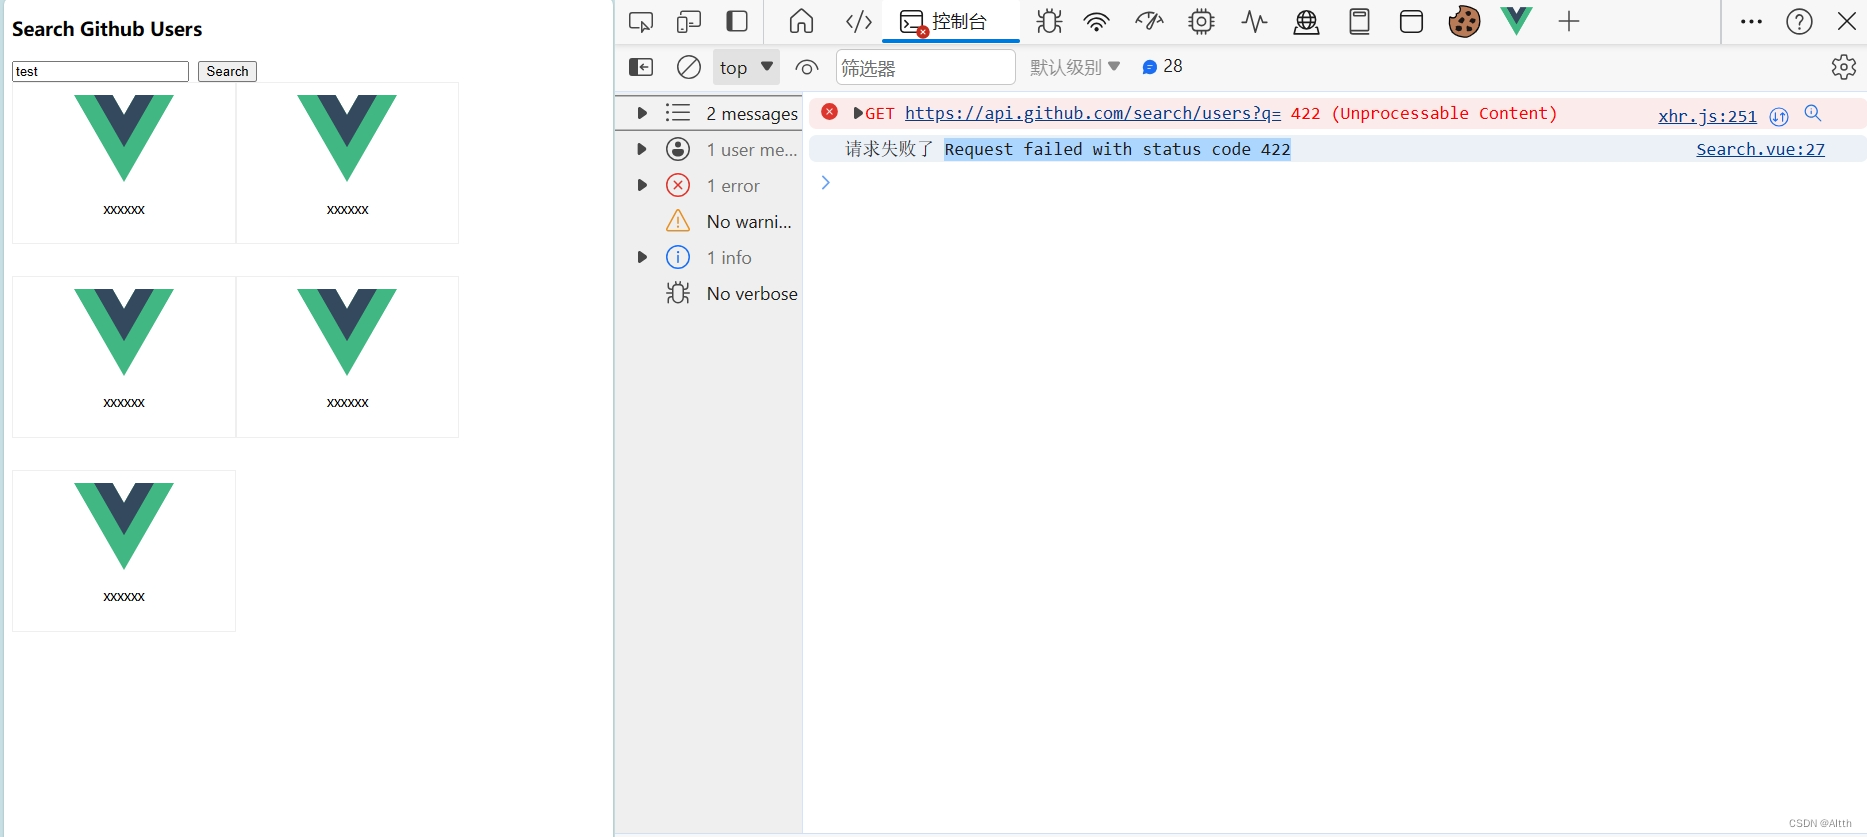Click the red error icon in message list
The height and width of the screenshot is (837, 1867).
(830, 112)
